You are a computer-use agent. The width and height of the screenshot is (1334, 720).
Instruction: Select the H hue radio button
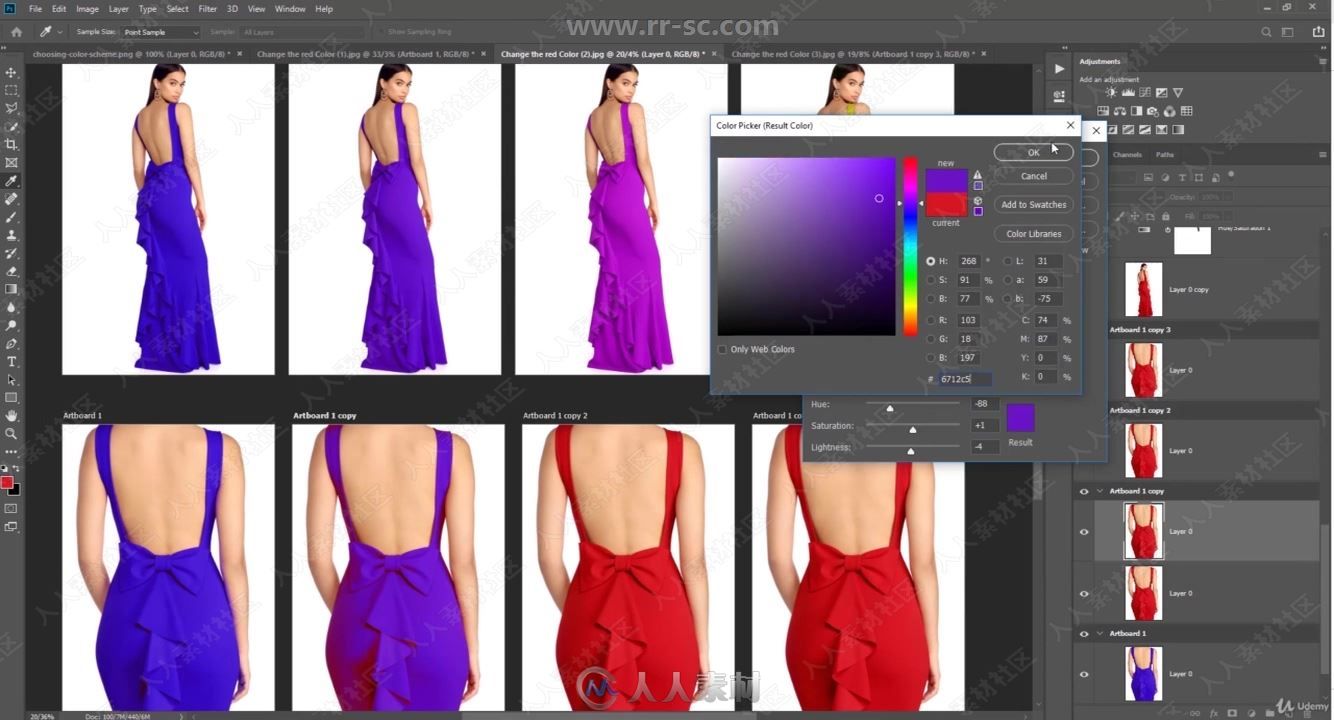pos(931,261)
